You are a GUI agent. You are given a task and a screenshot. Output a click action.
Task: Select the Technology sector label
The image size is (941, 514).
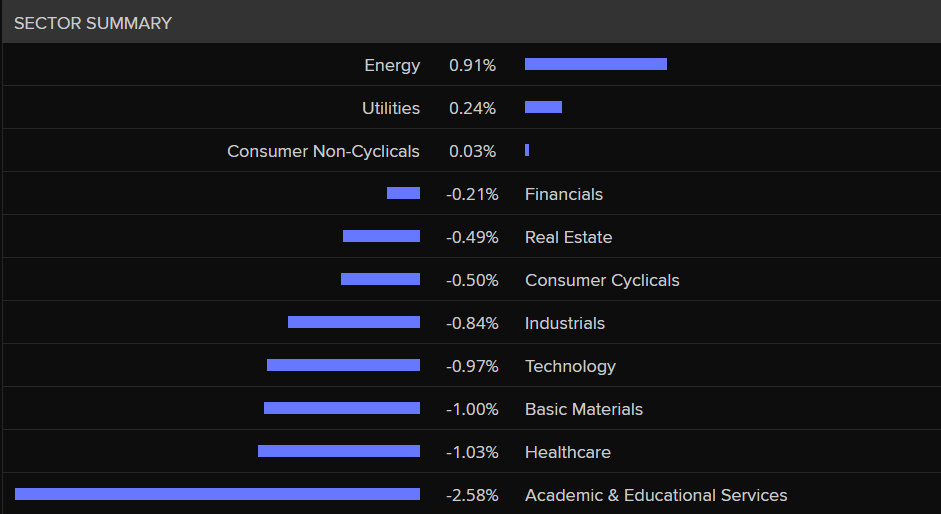[x=570, y=366]
